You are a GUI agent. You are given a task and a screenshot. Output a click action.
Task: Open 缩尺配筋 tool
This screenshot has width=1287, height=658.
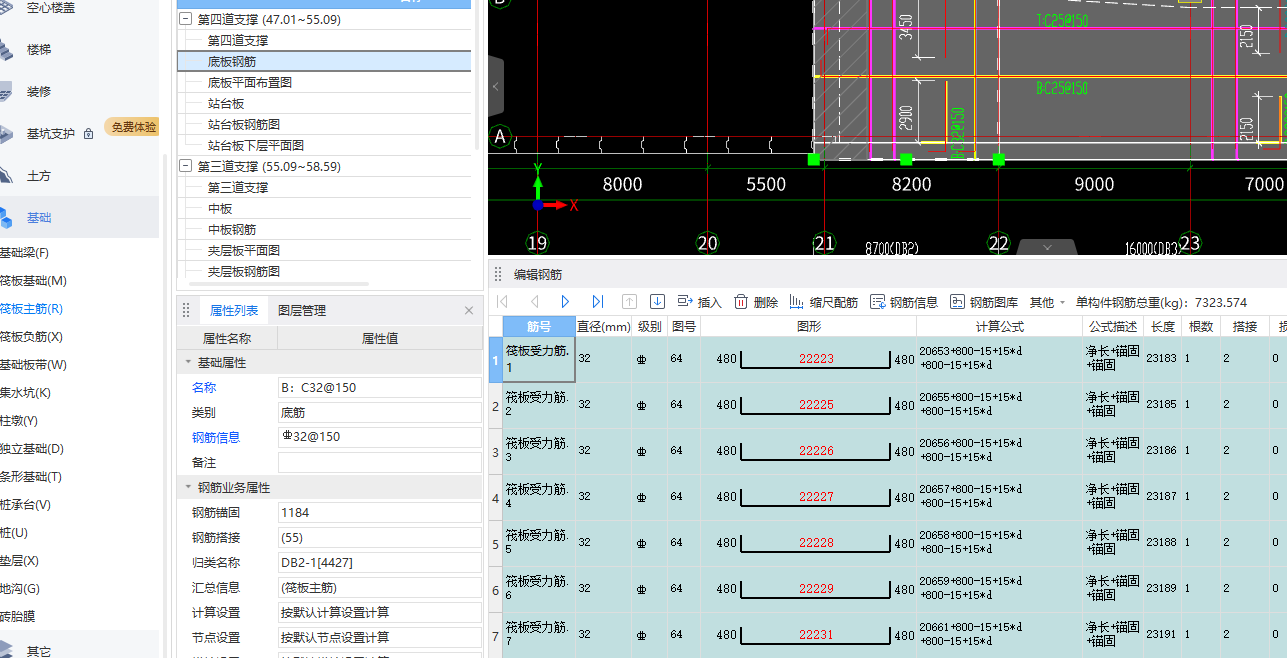click(823, 302)
